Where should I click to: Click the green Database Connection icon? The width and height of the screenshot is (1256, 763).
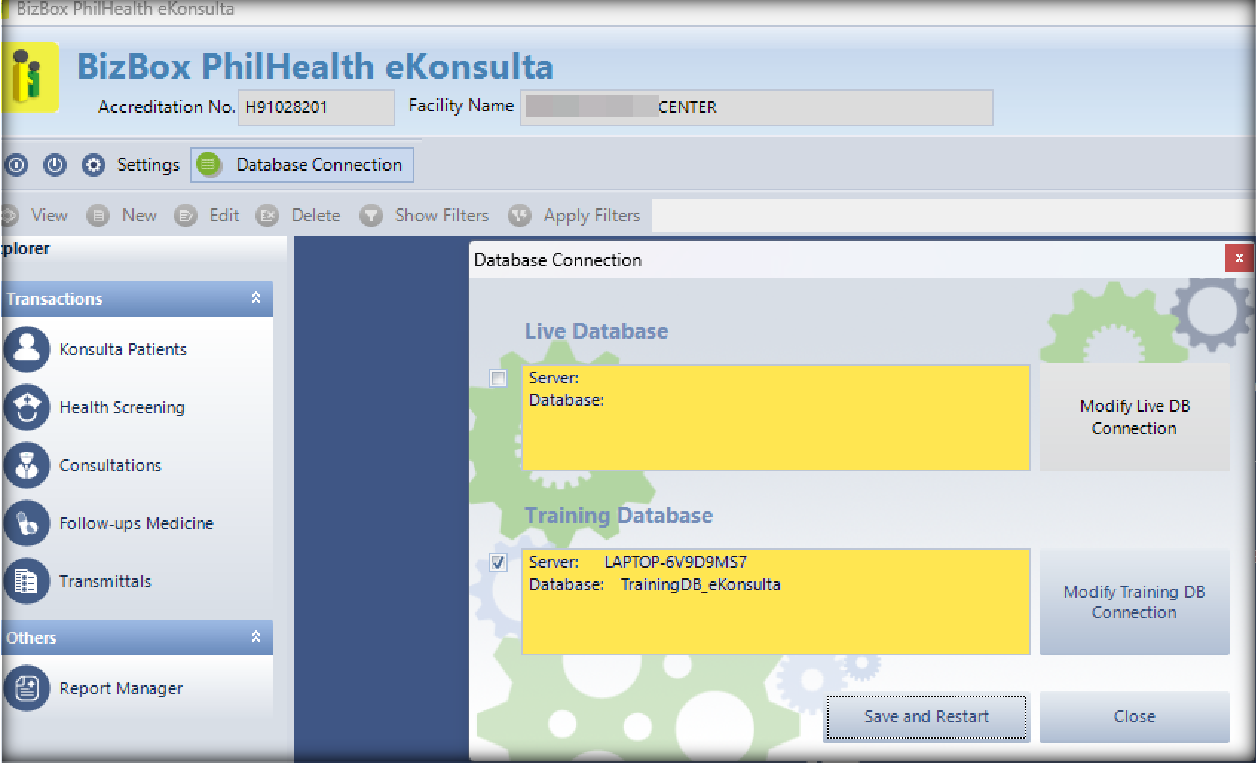[x=209, y=165]
